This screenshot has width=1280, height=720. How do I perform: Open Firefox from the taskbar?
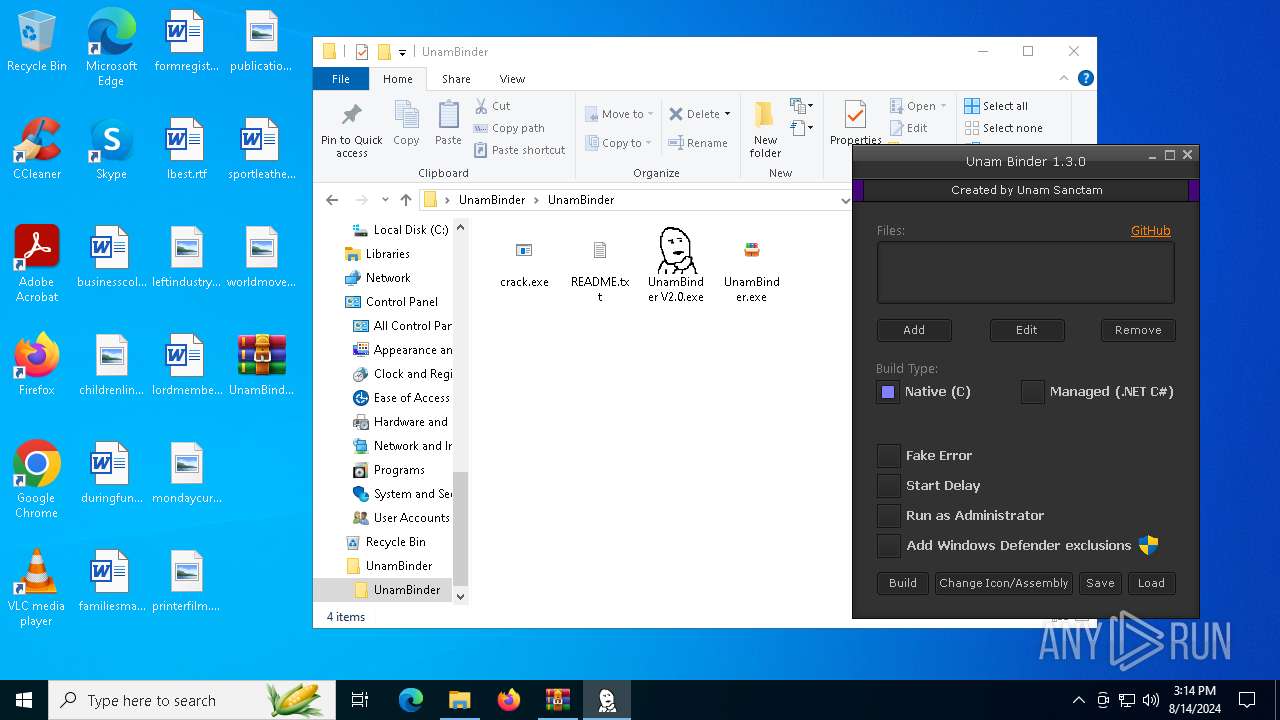coord(509,700)
